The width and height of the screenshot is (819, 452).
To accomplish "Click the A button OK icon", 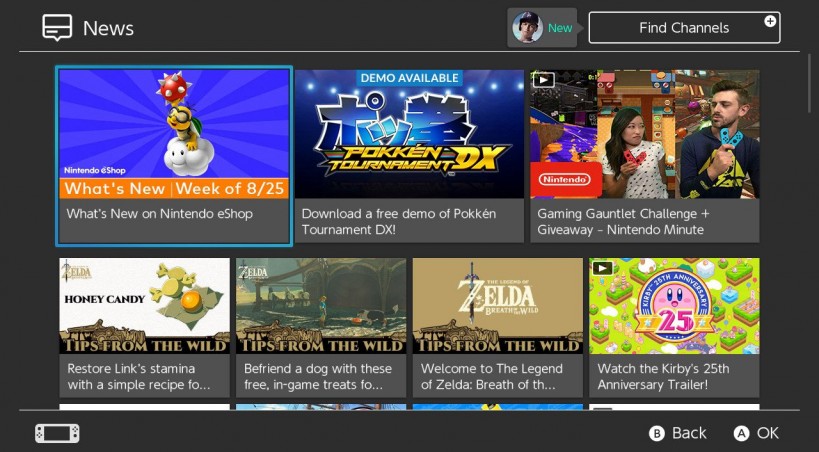I will point(741,433).
